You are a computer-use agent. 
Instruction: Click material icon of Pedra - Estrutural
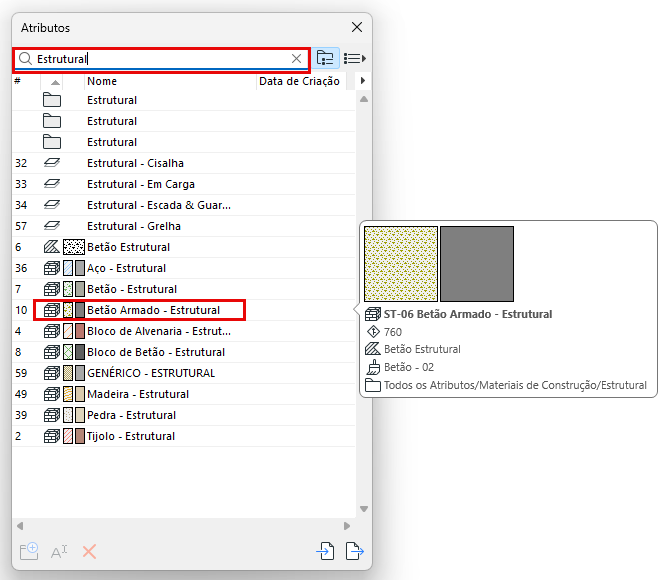click(x=52, y=415)
